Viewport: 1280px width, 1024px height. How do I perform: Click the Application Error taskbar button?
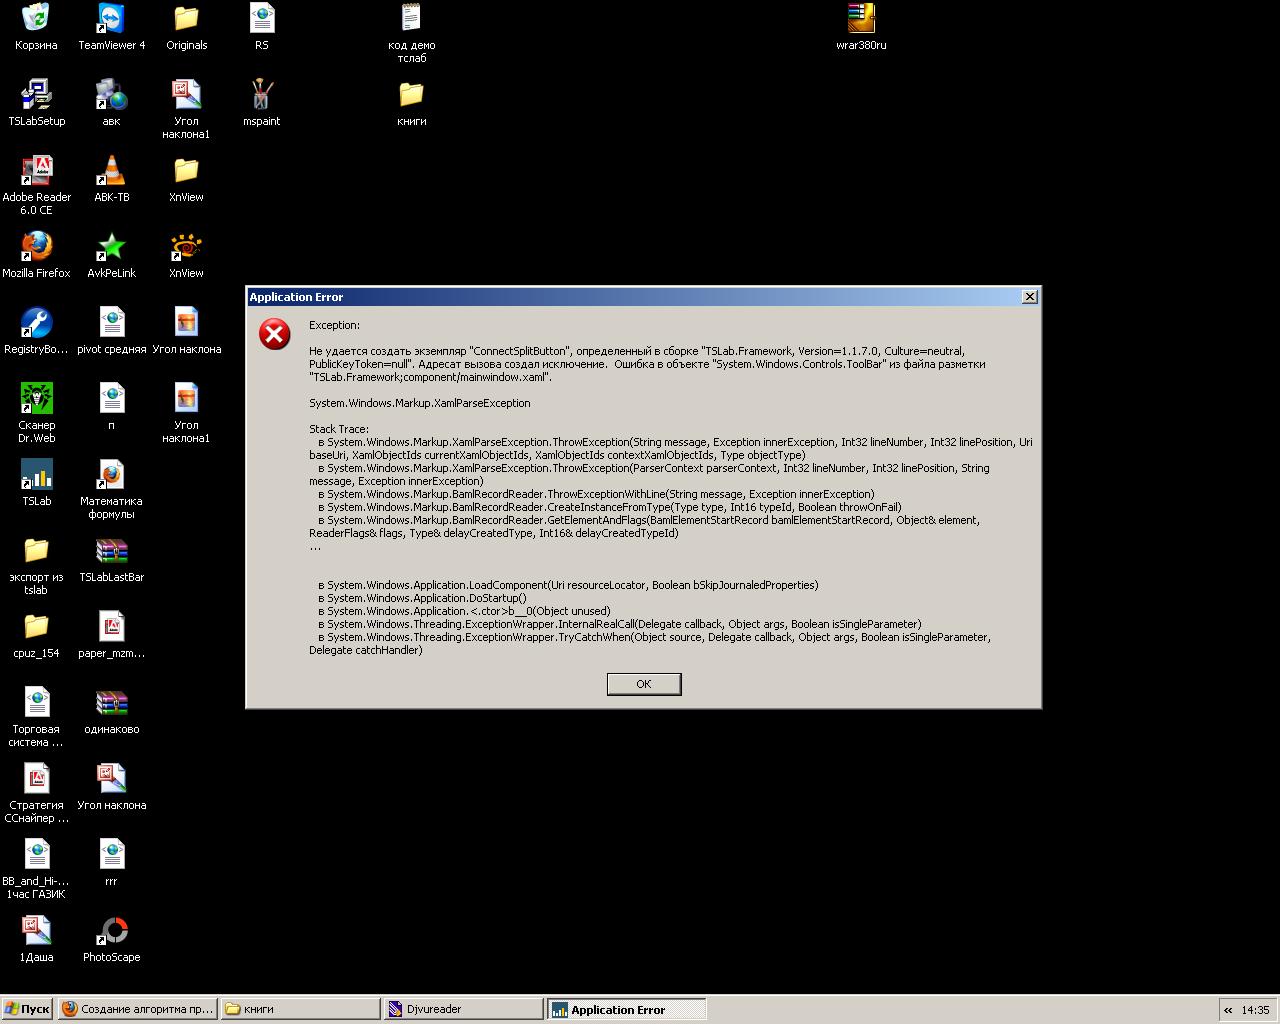627,1009
